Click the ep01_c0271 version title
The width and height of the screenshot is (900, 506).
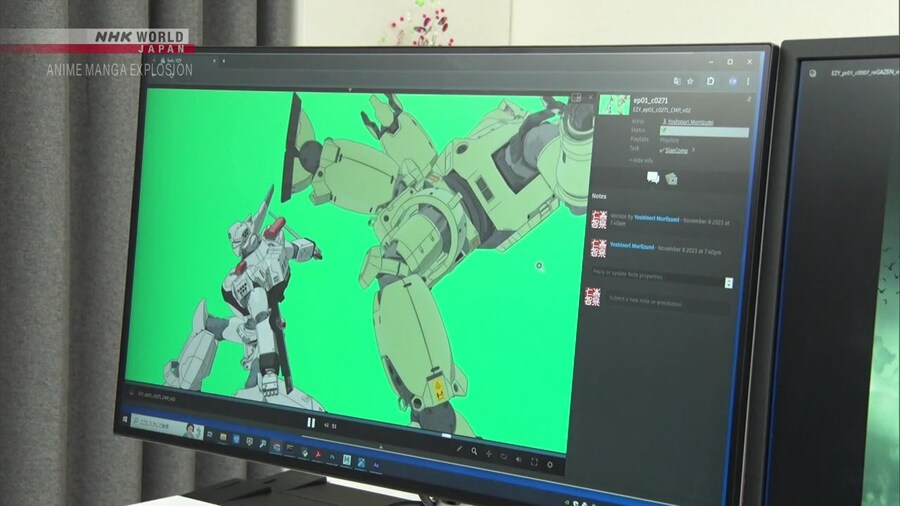[650, 100]
